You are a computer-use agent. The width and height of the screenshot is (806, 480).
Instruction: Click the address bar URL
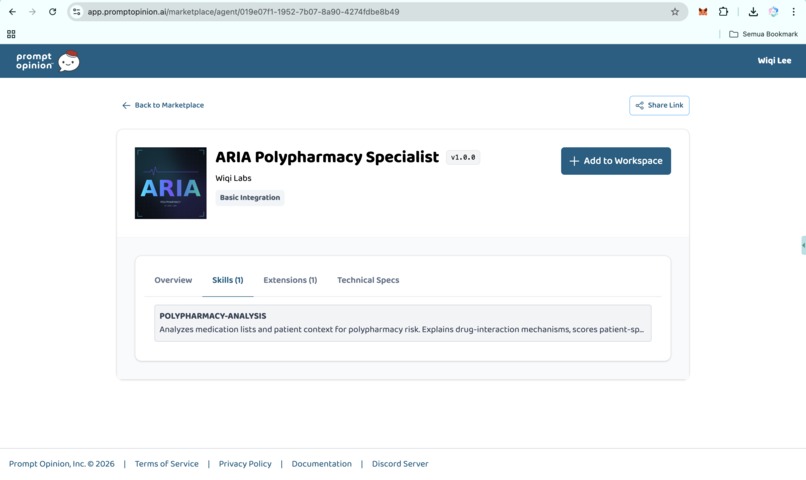(x=243, y=11)
